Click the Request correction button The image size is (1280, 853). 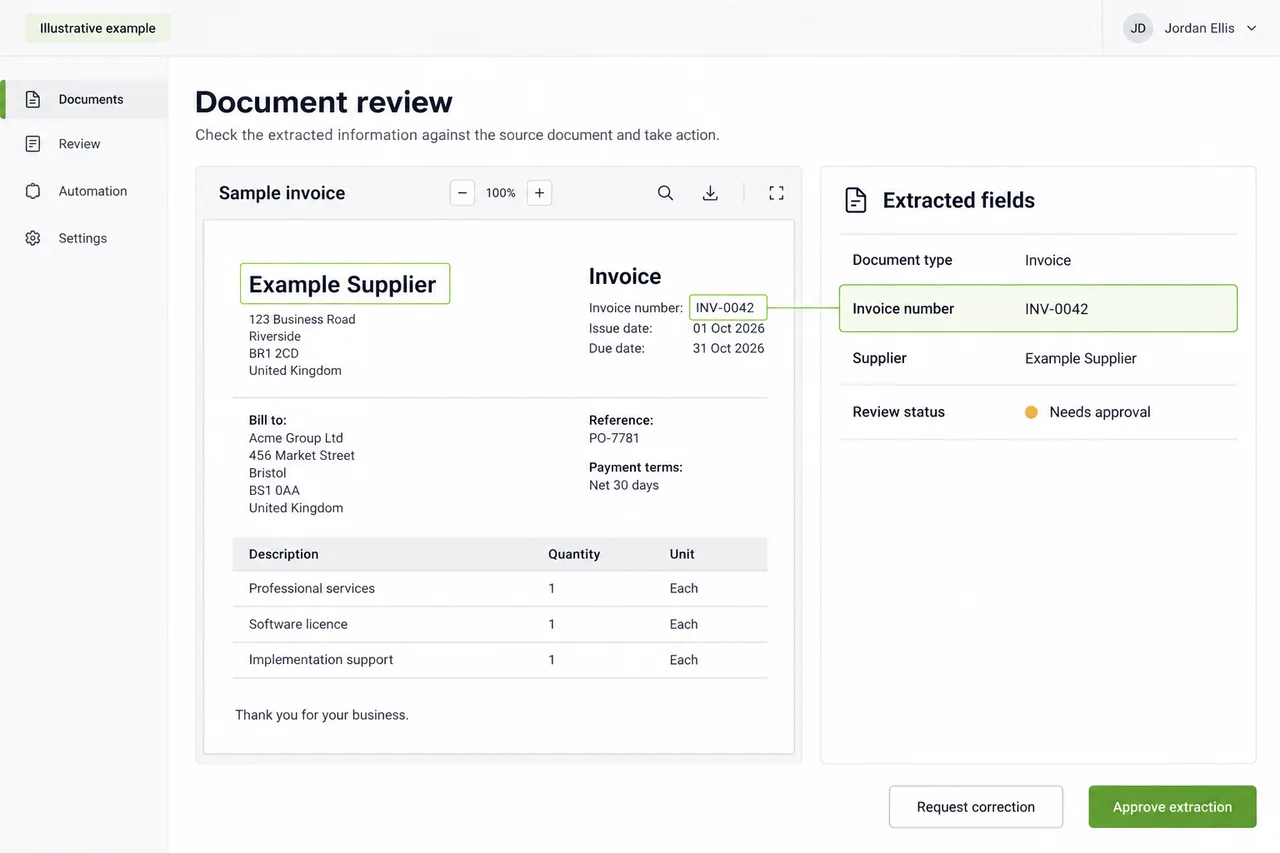(976, 807)
